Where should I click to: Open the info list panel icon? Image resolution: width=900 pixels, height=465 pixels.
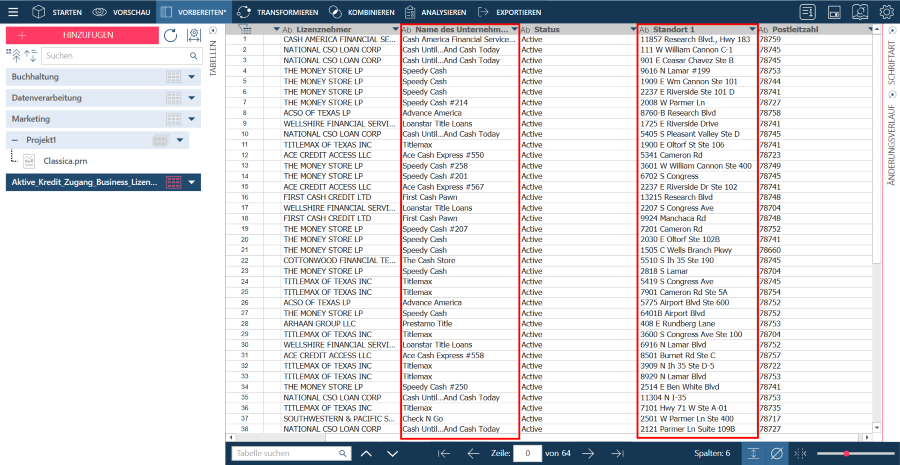click(x=808, y=12)
